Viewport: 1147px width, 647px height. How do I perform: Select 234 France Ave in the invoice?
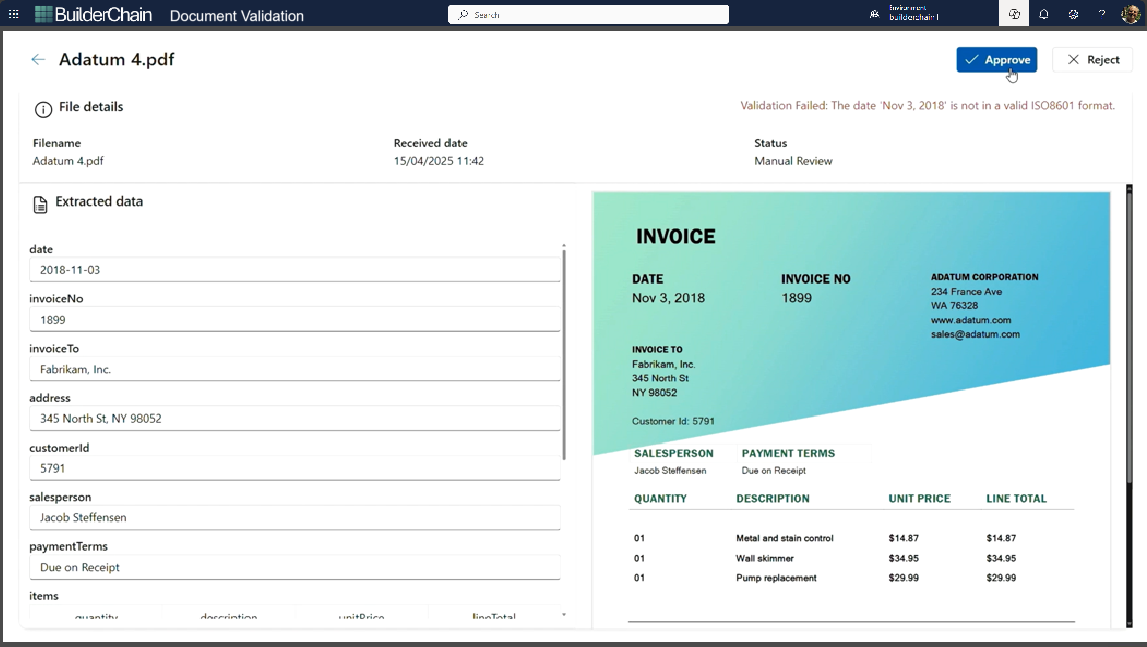click(x=966, y=291)
